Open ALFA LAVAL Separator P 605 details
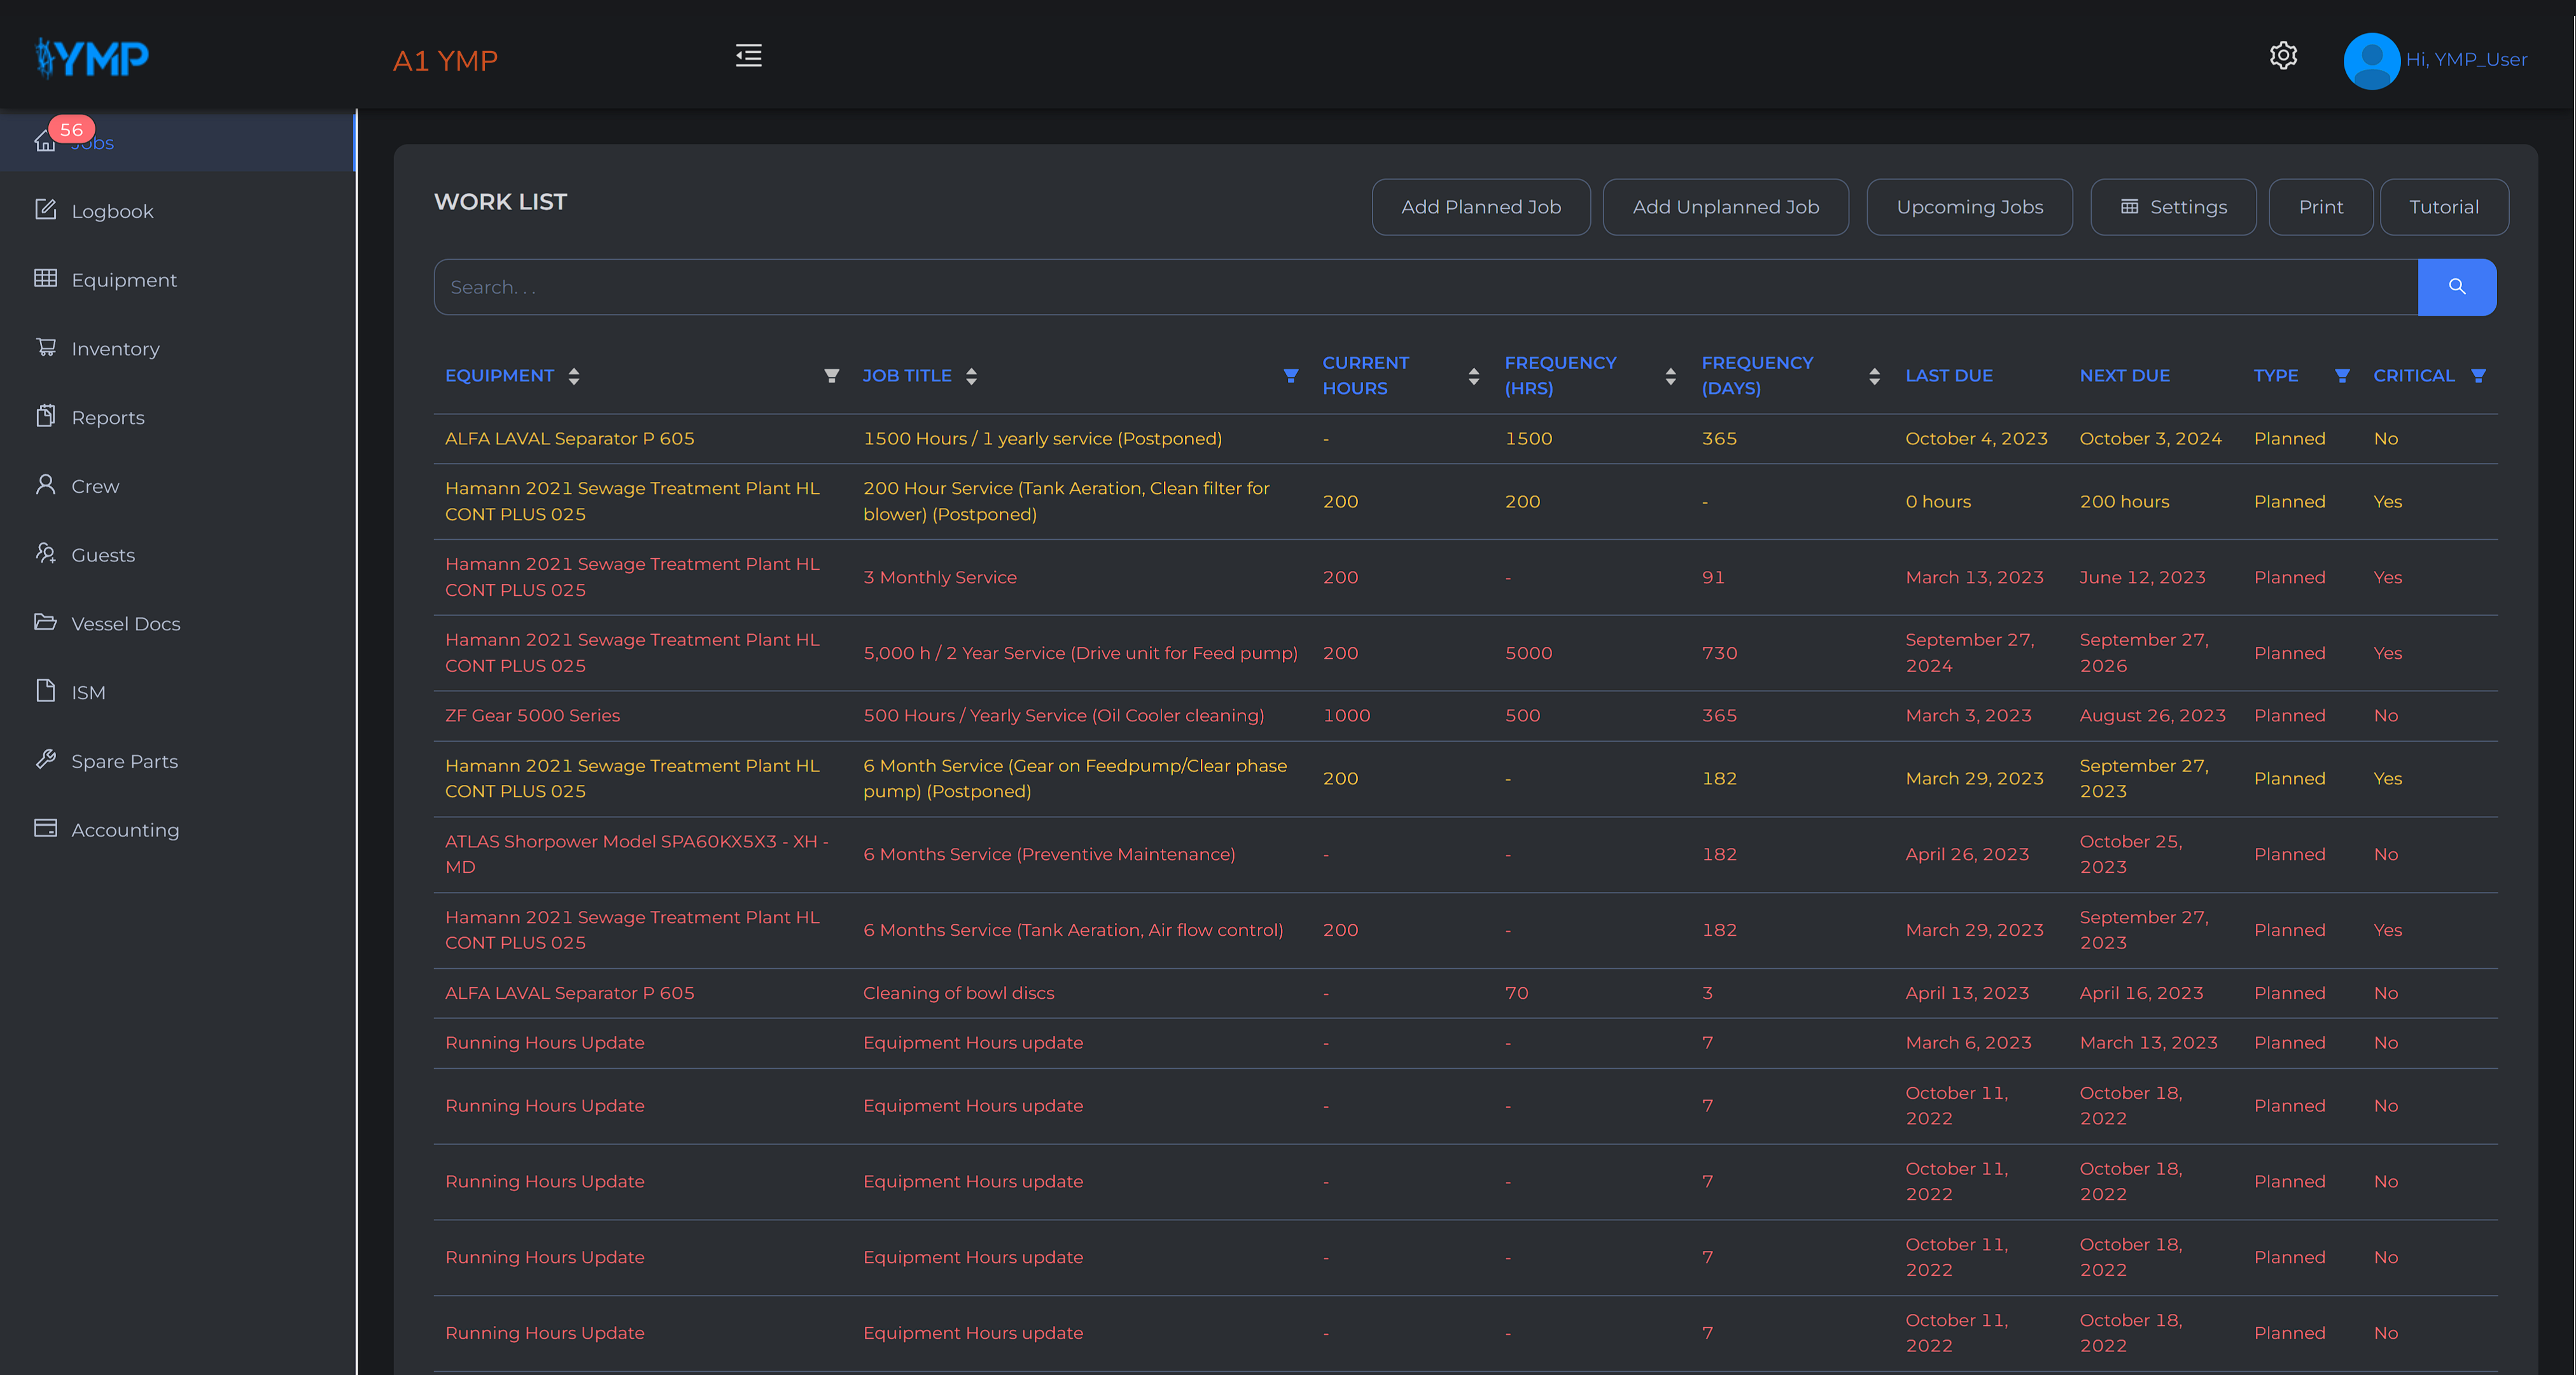The width and height of the screenshot is (2576, 1375). point(568,438)
